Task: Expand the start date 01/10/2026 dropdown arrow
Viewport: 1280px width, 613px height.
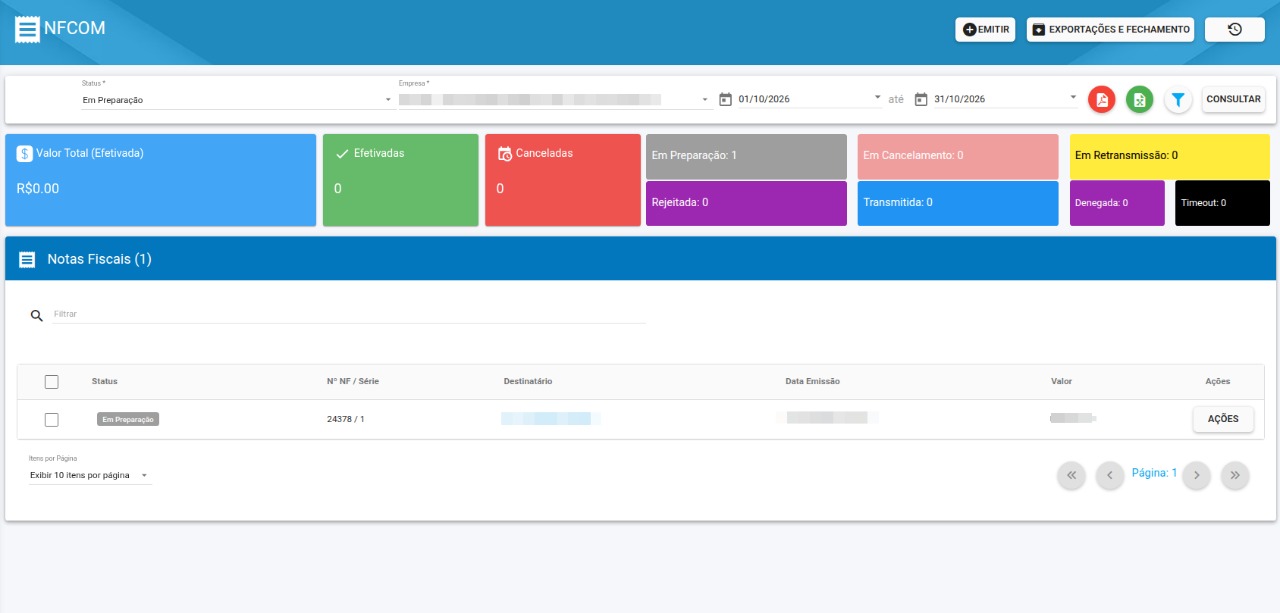Action: (878, 97)
